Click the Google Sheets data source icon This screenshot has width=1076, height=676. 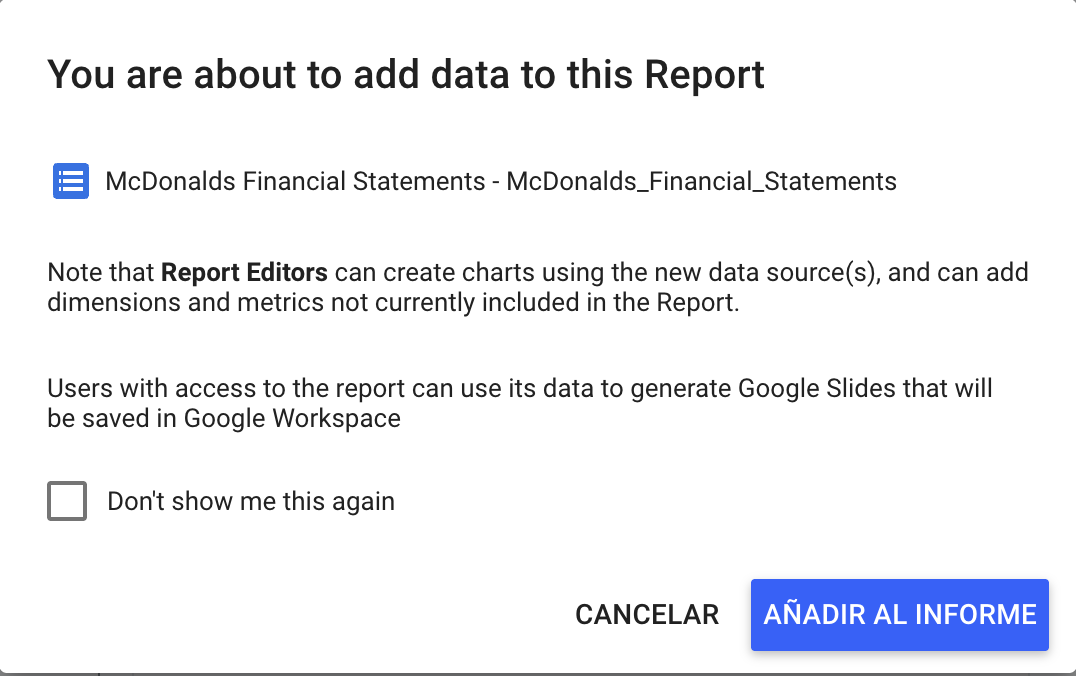(70, 181)
